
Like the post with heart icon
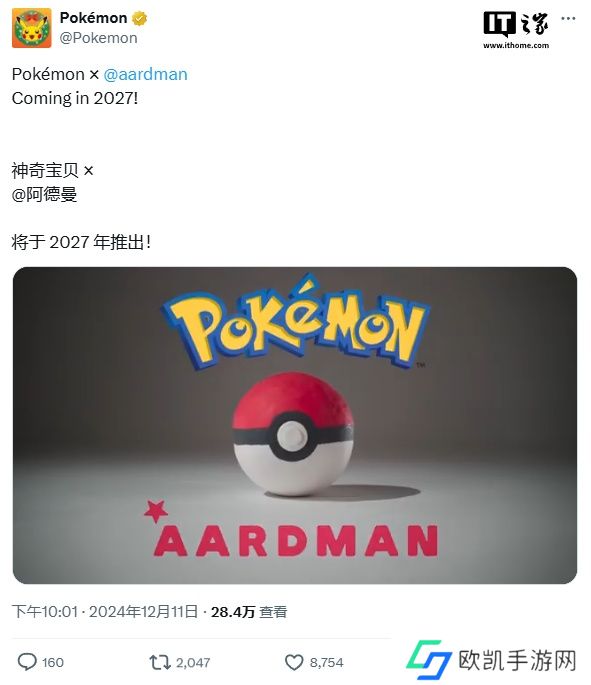[x=294, y=662]
